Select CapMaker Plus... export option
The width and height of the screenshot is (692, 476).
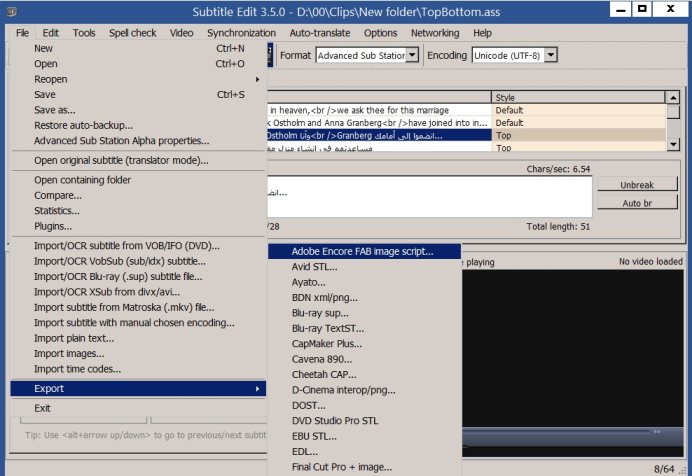point(365,344)
